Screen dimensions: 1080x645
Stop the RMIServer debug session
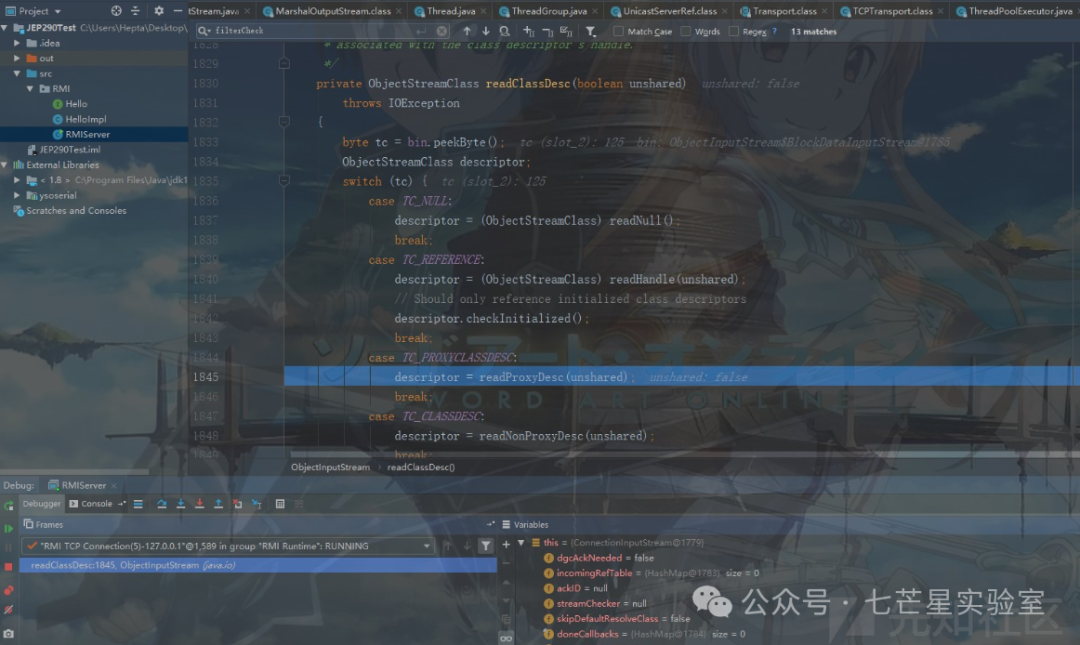point(8,566)
